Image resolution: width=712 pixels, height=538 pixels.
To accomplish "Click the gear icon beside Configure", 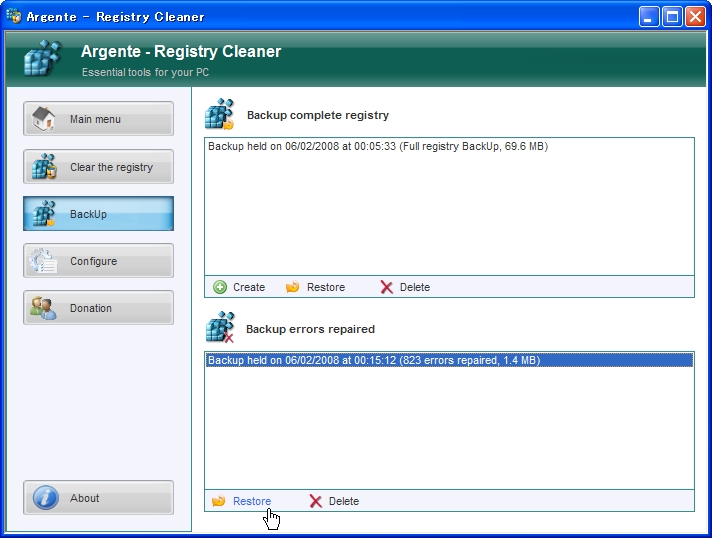I will [43, 261].
